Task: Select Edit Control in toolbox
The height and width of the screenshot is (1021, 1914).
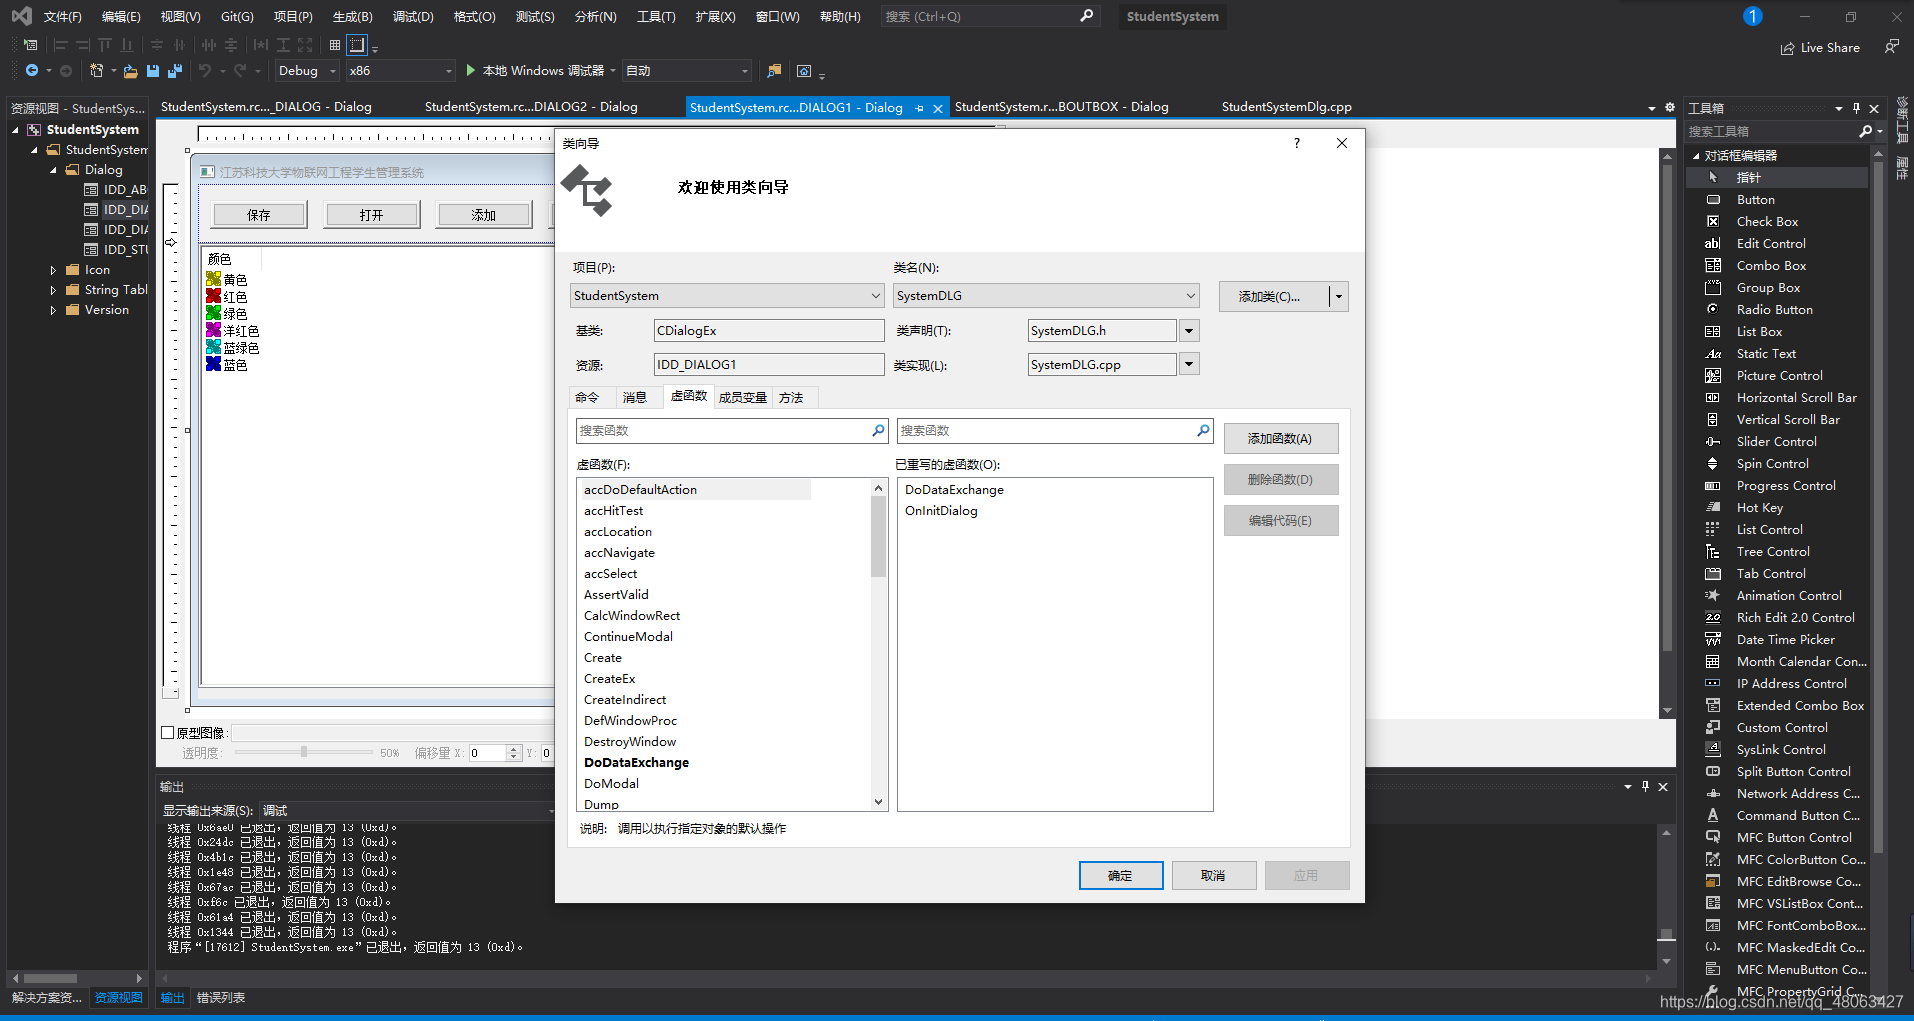Action: pos(1776,244)
